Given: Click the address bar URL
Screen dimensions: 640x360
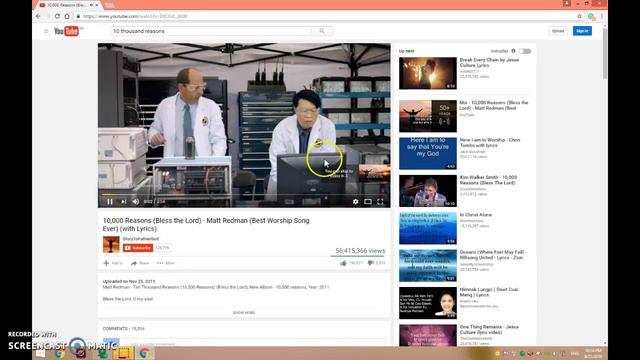Looking at the screenshot, I should tap(135, 16).
